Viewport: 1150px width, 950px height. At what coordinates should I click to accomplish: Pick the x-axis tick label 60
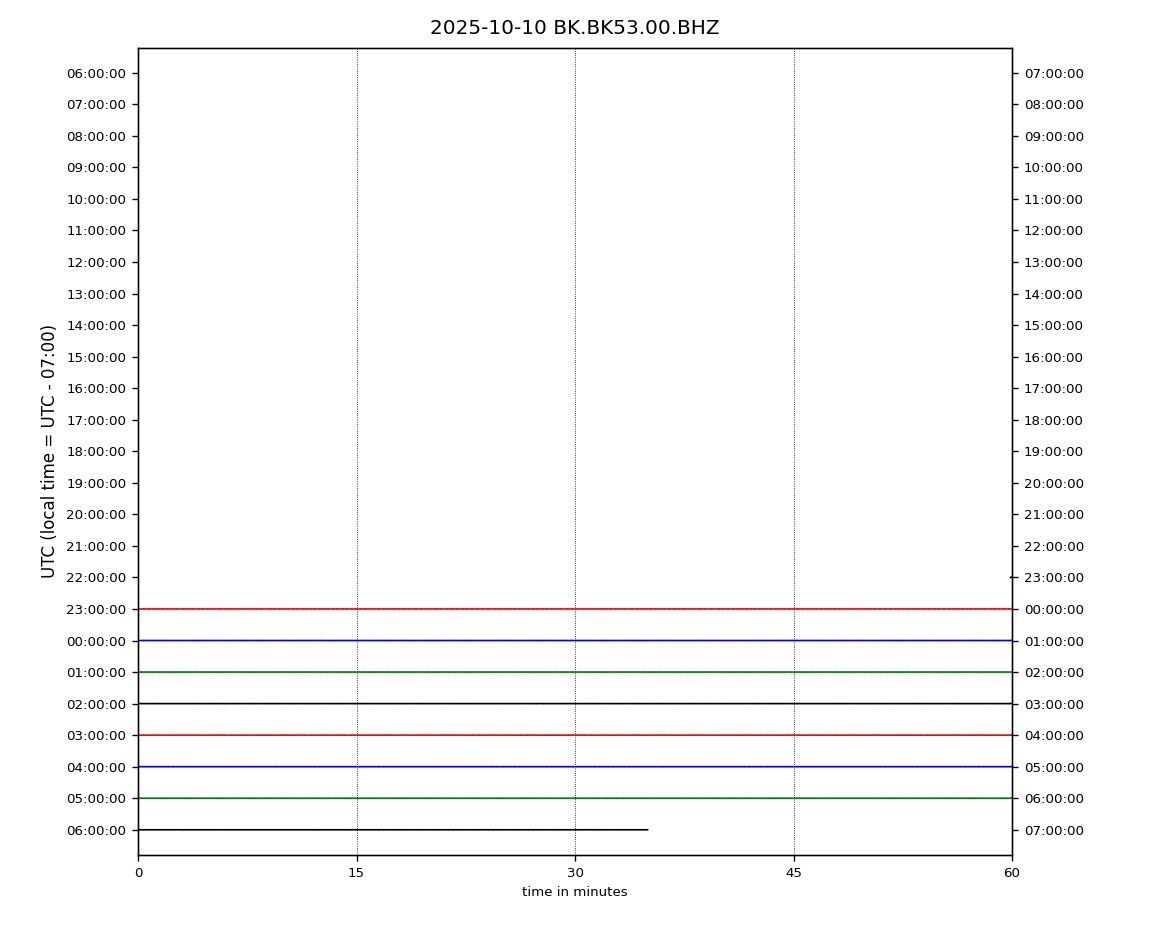pos(1012,873)
